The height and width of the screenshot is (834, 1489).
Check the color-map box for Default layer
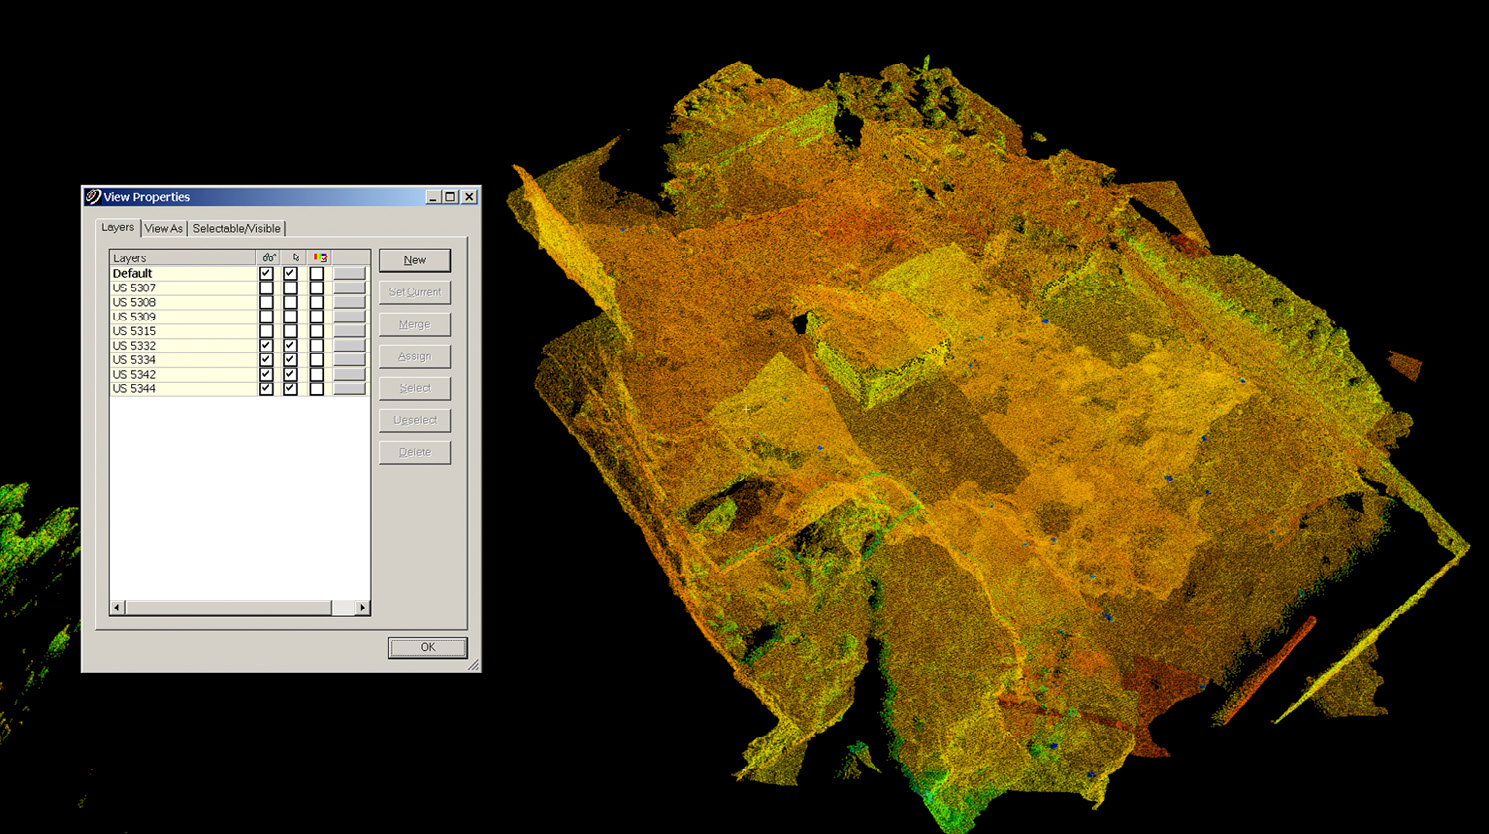pyautogui.click(x=317, y=273)
